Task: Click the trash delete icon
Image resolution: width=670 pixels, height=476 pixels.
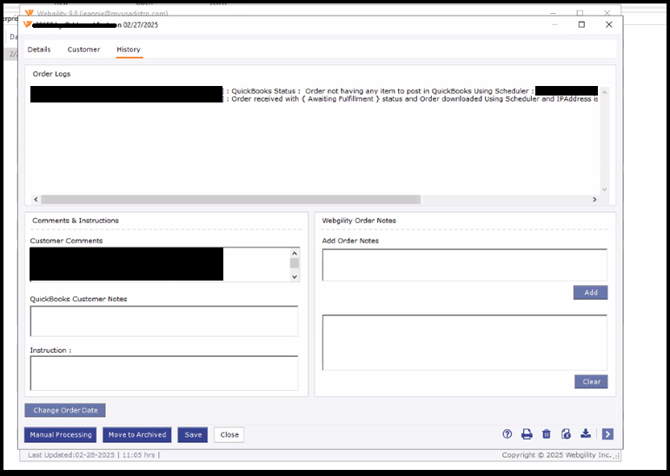Action: click(546, 434)
